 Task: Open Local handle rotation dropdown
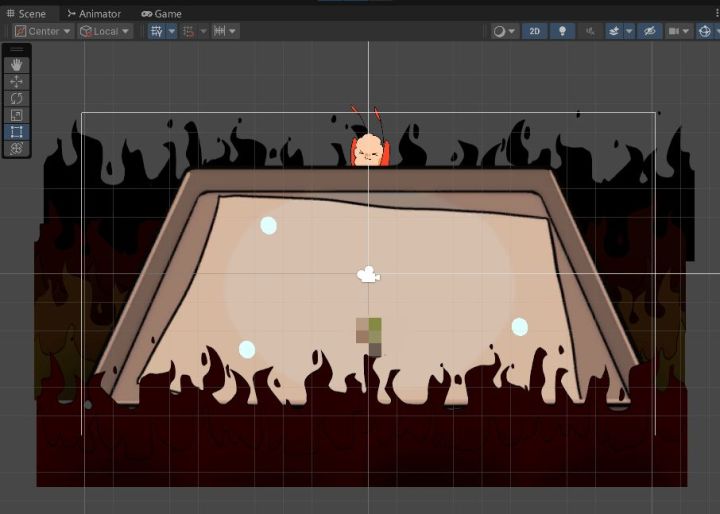(x=105, y=31)
